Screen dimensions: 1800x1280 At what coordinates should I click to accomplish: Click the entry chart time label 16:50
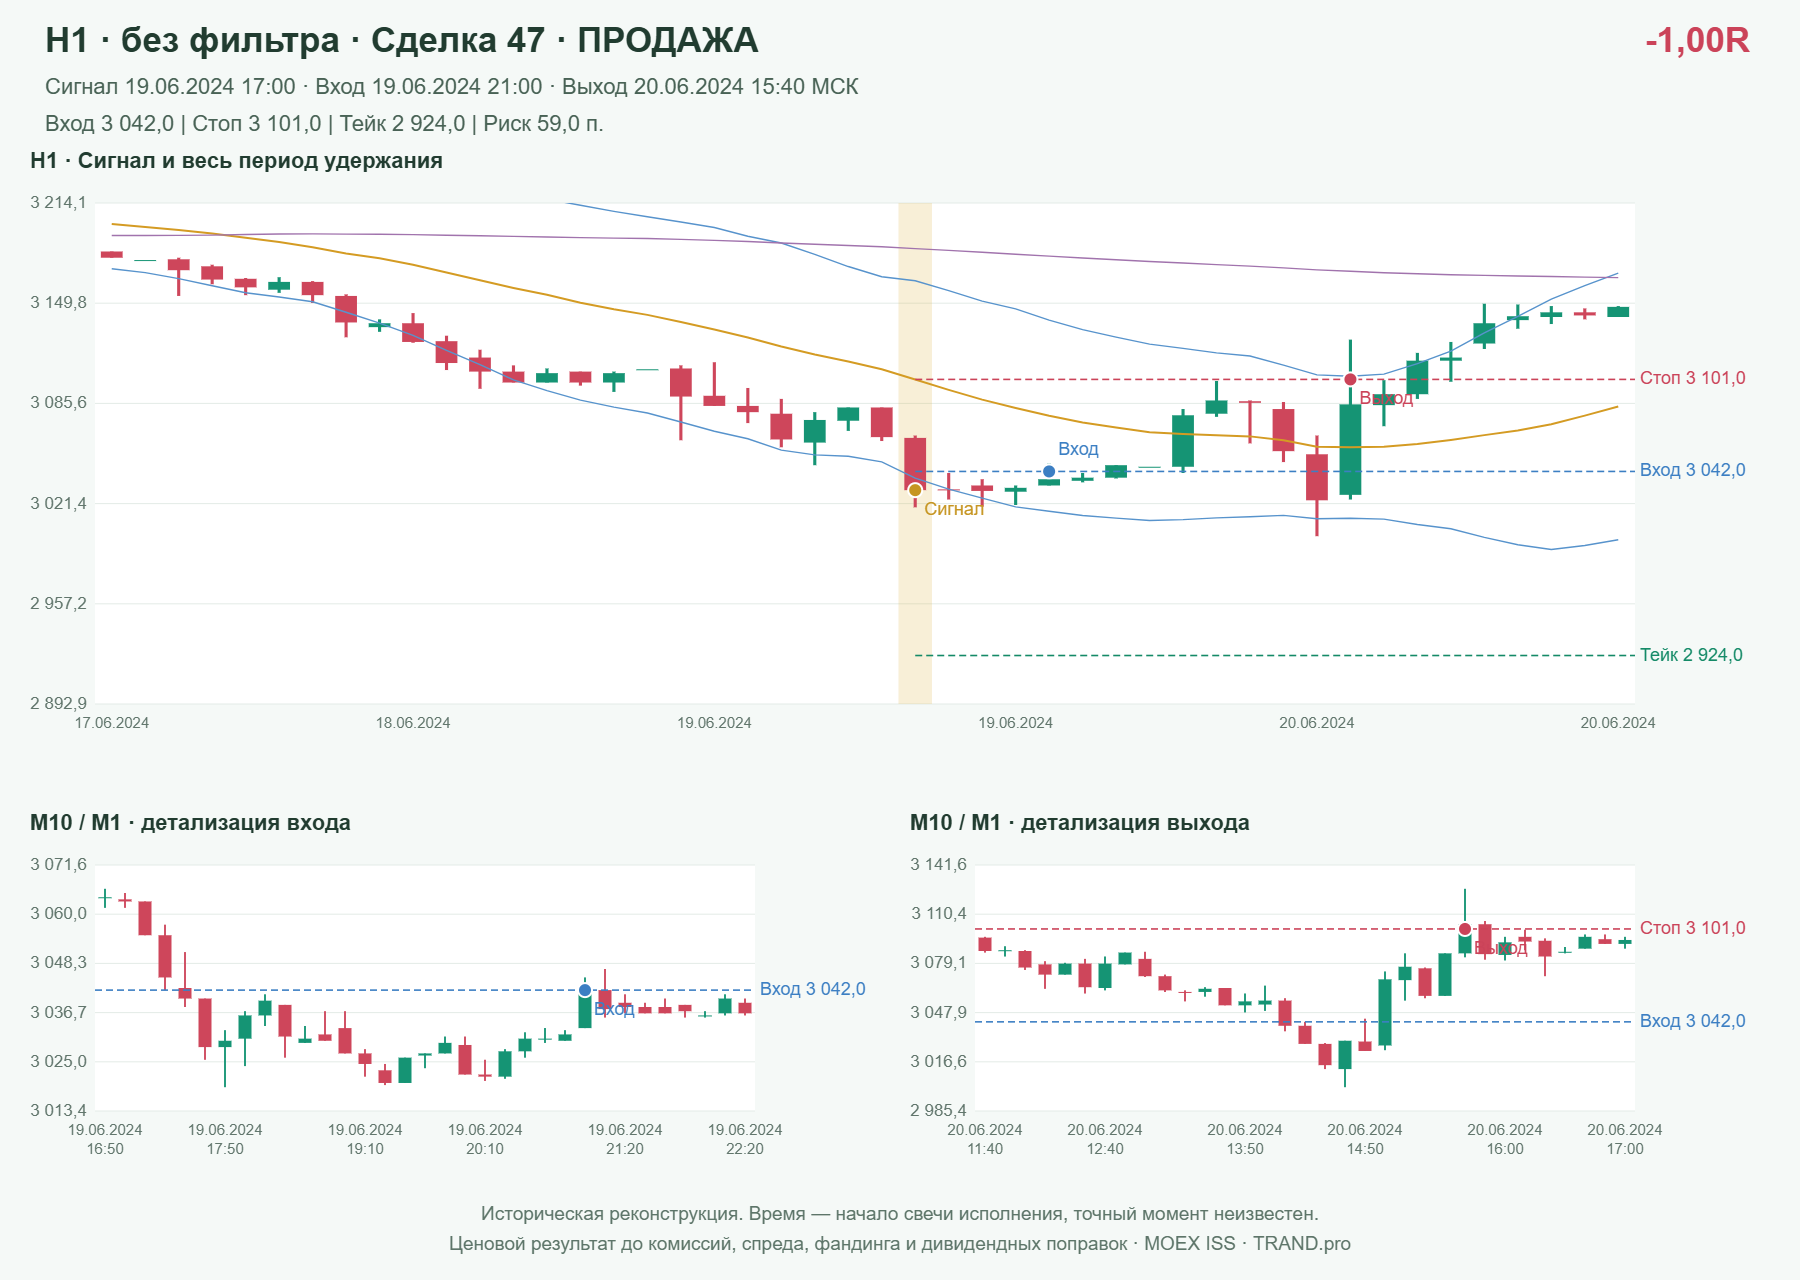(x=105, y=1149)
